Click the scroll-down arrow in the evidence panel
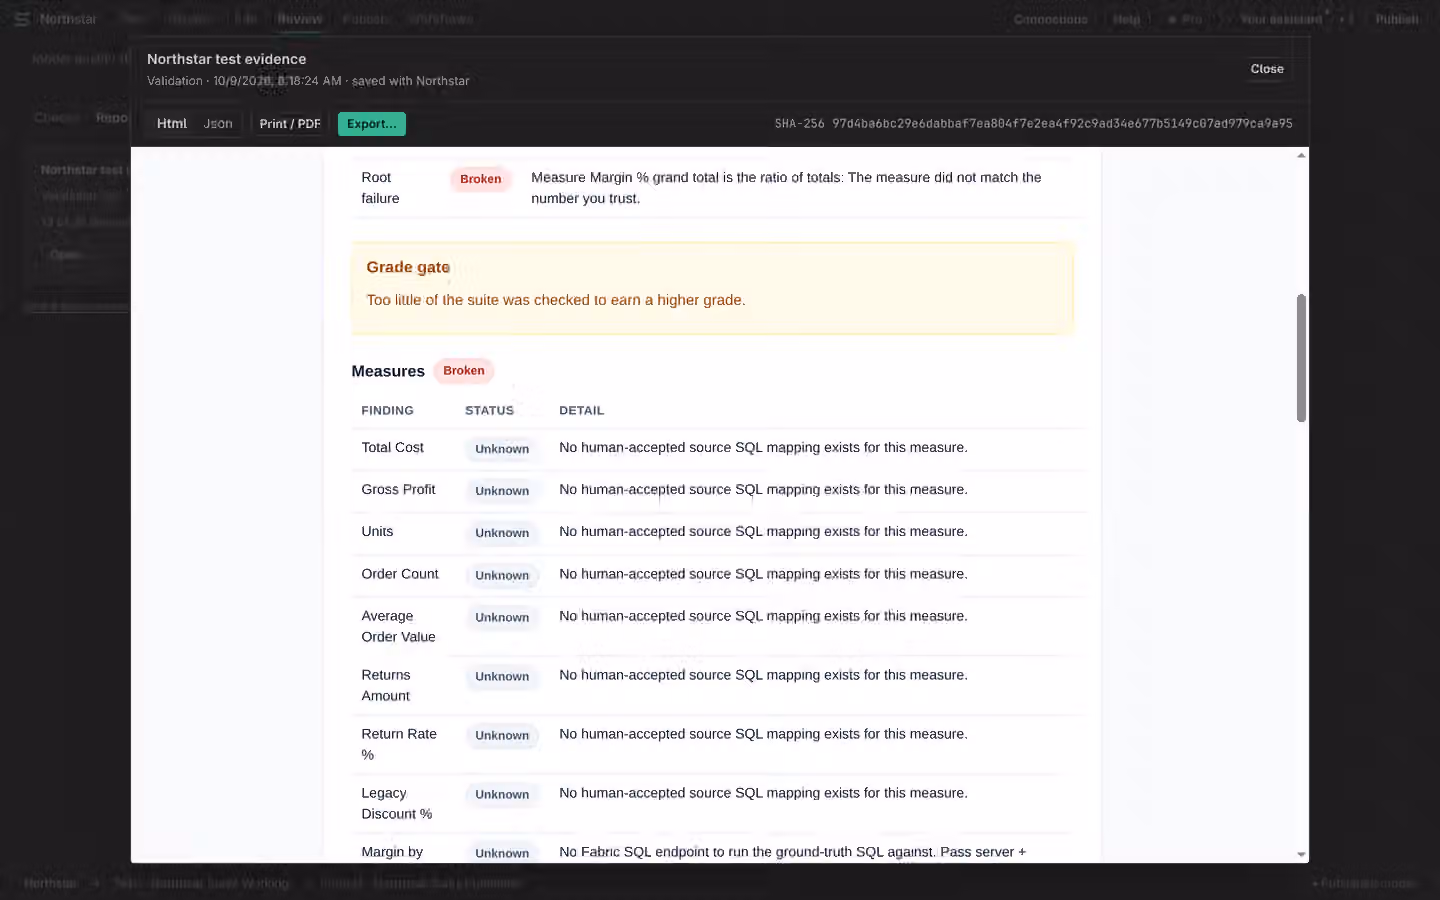The image size is (1440, 900). [1301, 855]
